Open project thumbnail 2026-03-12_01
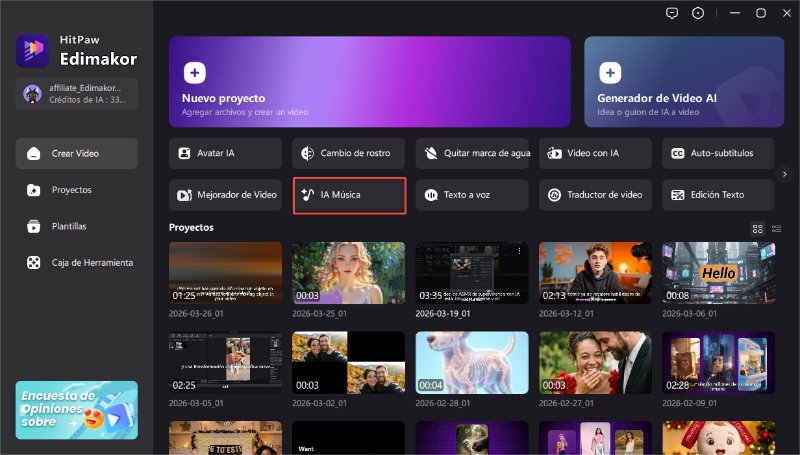 coord(595,273)
